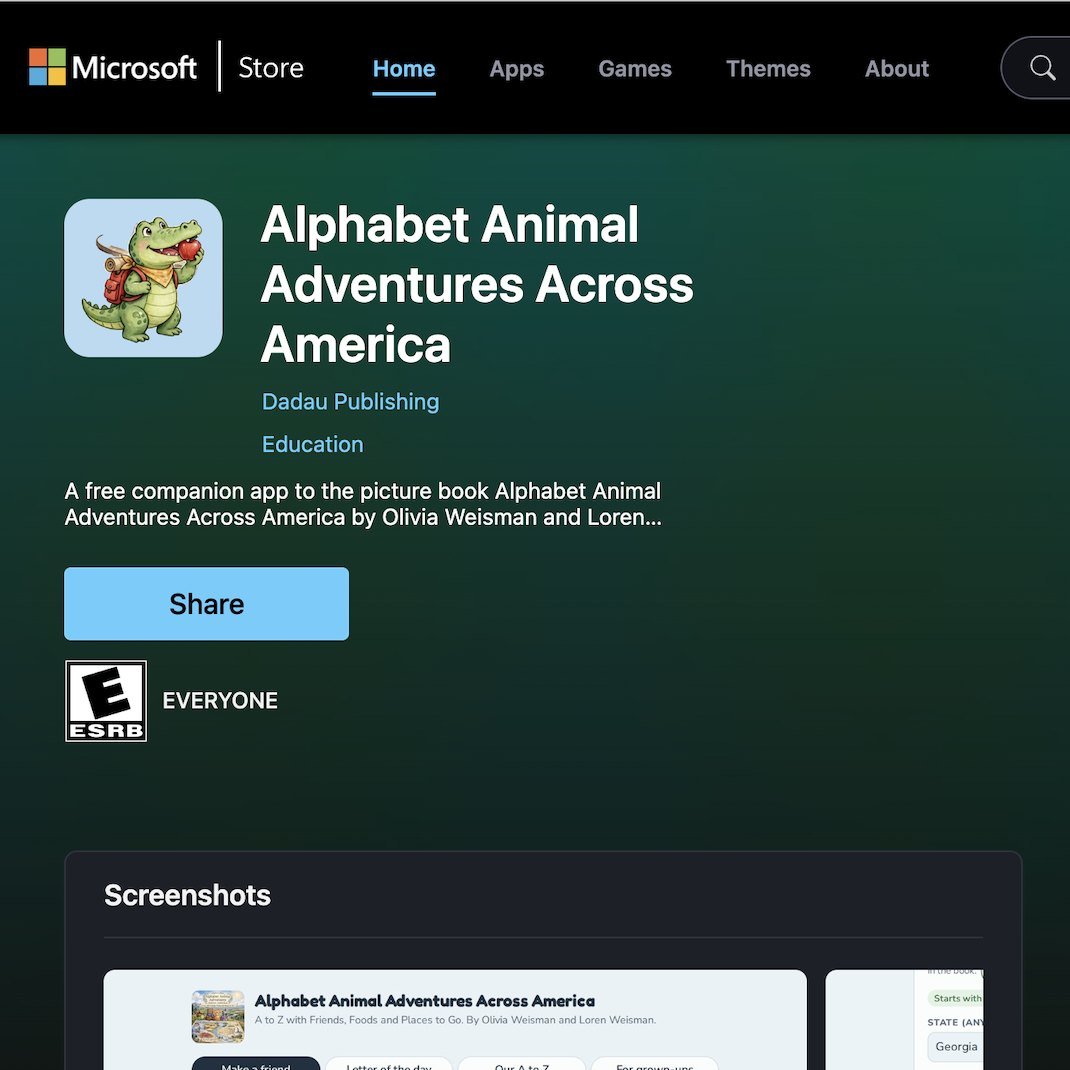Open the first screenshot thumbnail
This screenshot has height=1070, width=1070.
coord(455,1020)
